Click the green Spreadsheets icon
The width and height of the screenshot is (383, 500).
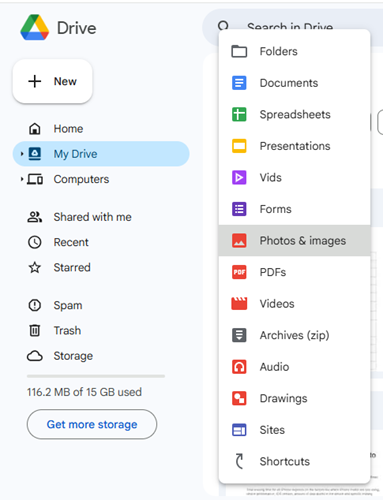coord(239,114)
